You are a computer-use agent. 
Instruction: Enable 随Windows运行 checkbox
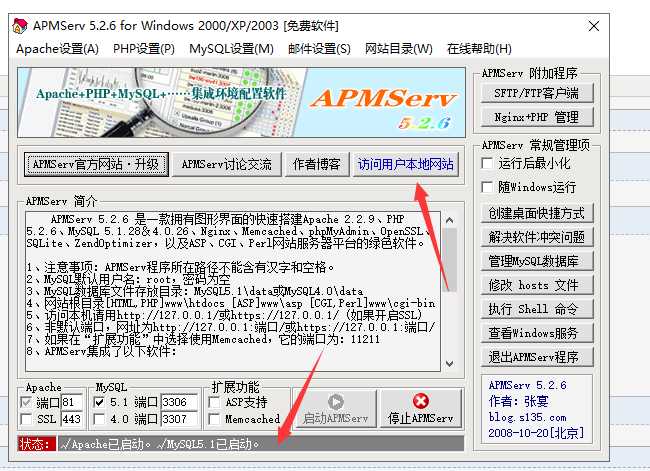(488, 187)
